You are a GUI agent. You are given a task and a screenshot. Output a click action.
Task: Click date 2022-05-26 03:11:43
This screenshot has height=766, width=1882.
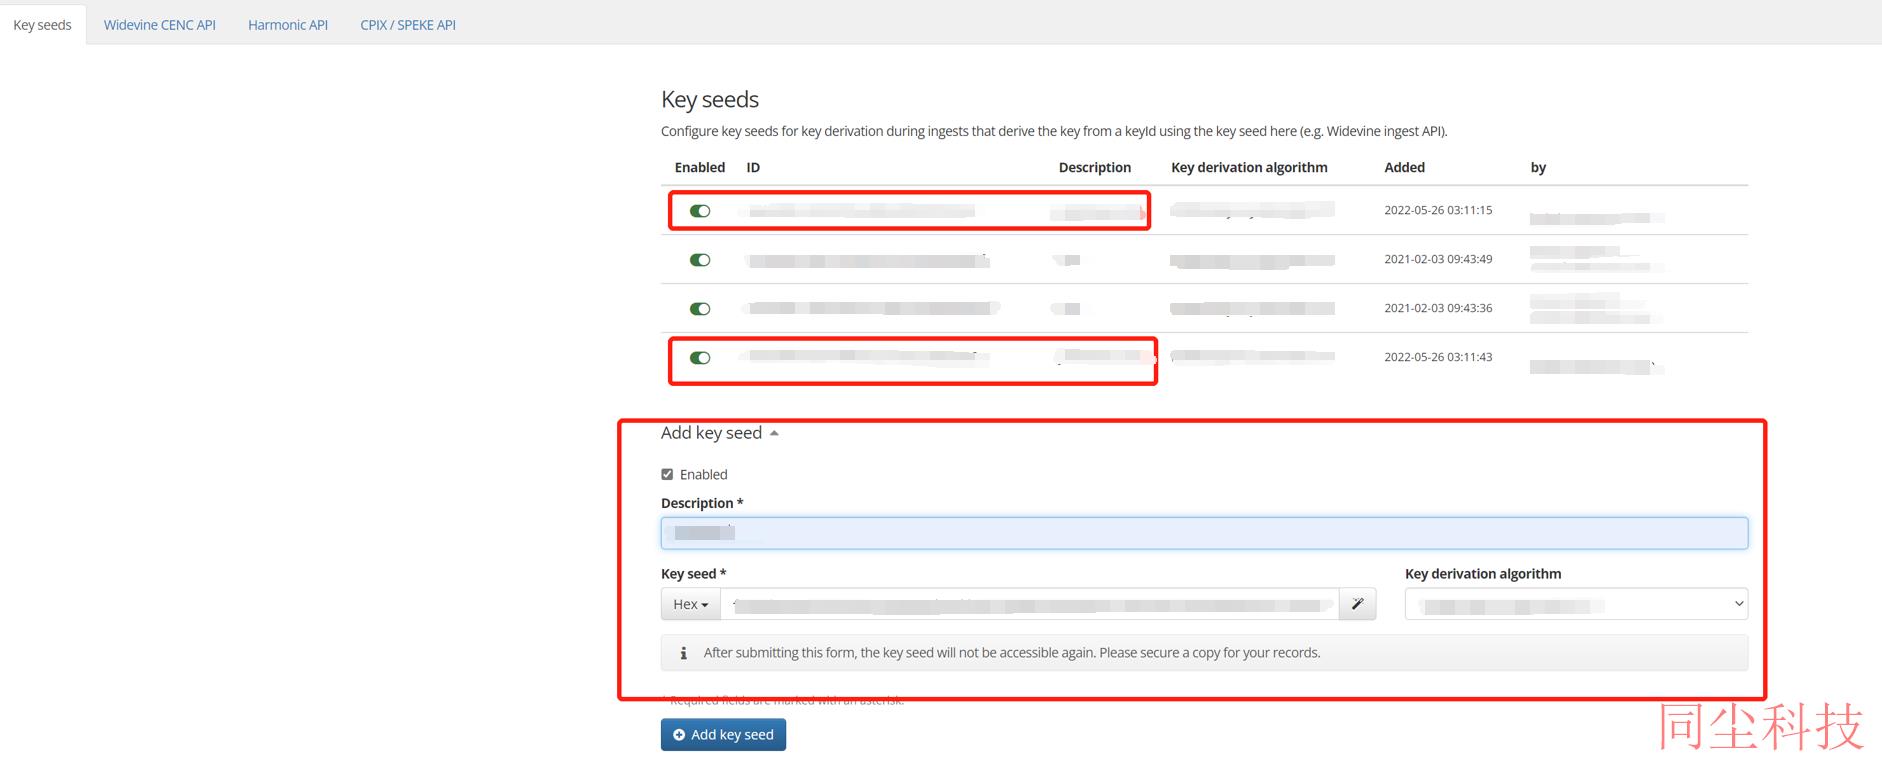tap(1438, 357)
